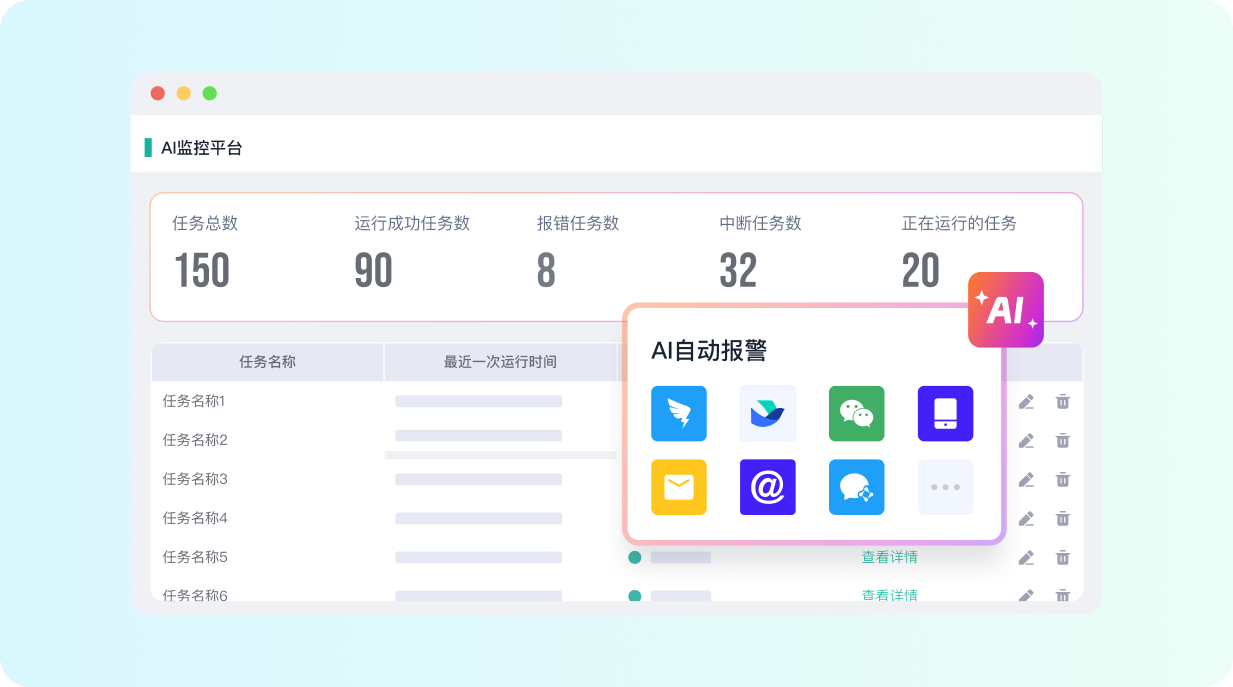Maximize window with green traffic light
The image size is (1233, 687).
(210, 93)
